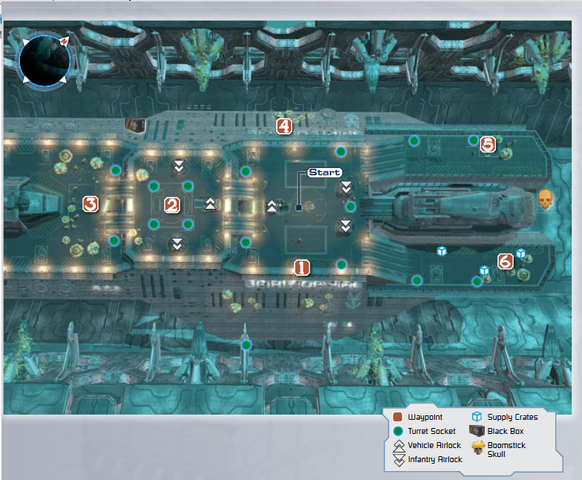Click the compass minimap circle
This screenshot has width=582, height=480.
coord(44,61)
